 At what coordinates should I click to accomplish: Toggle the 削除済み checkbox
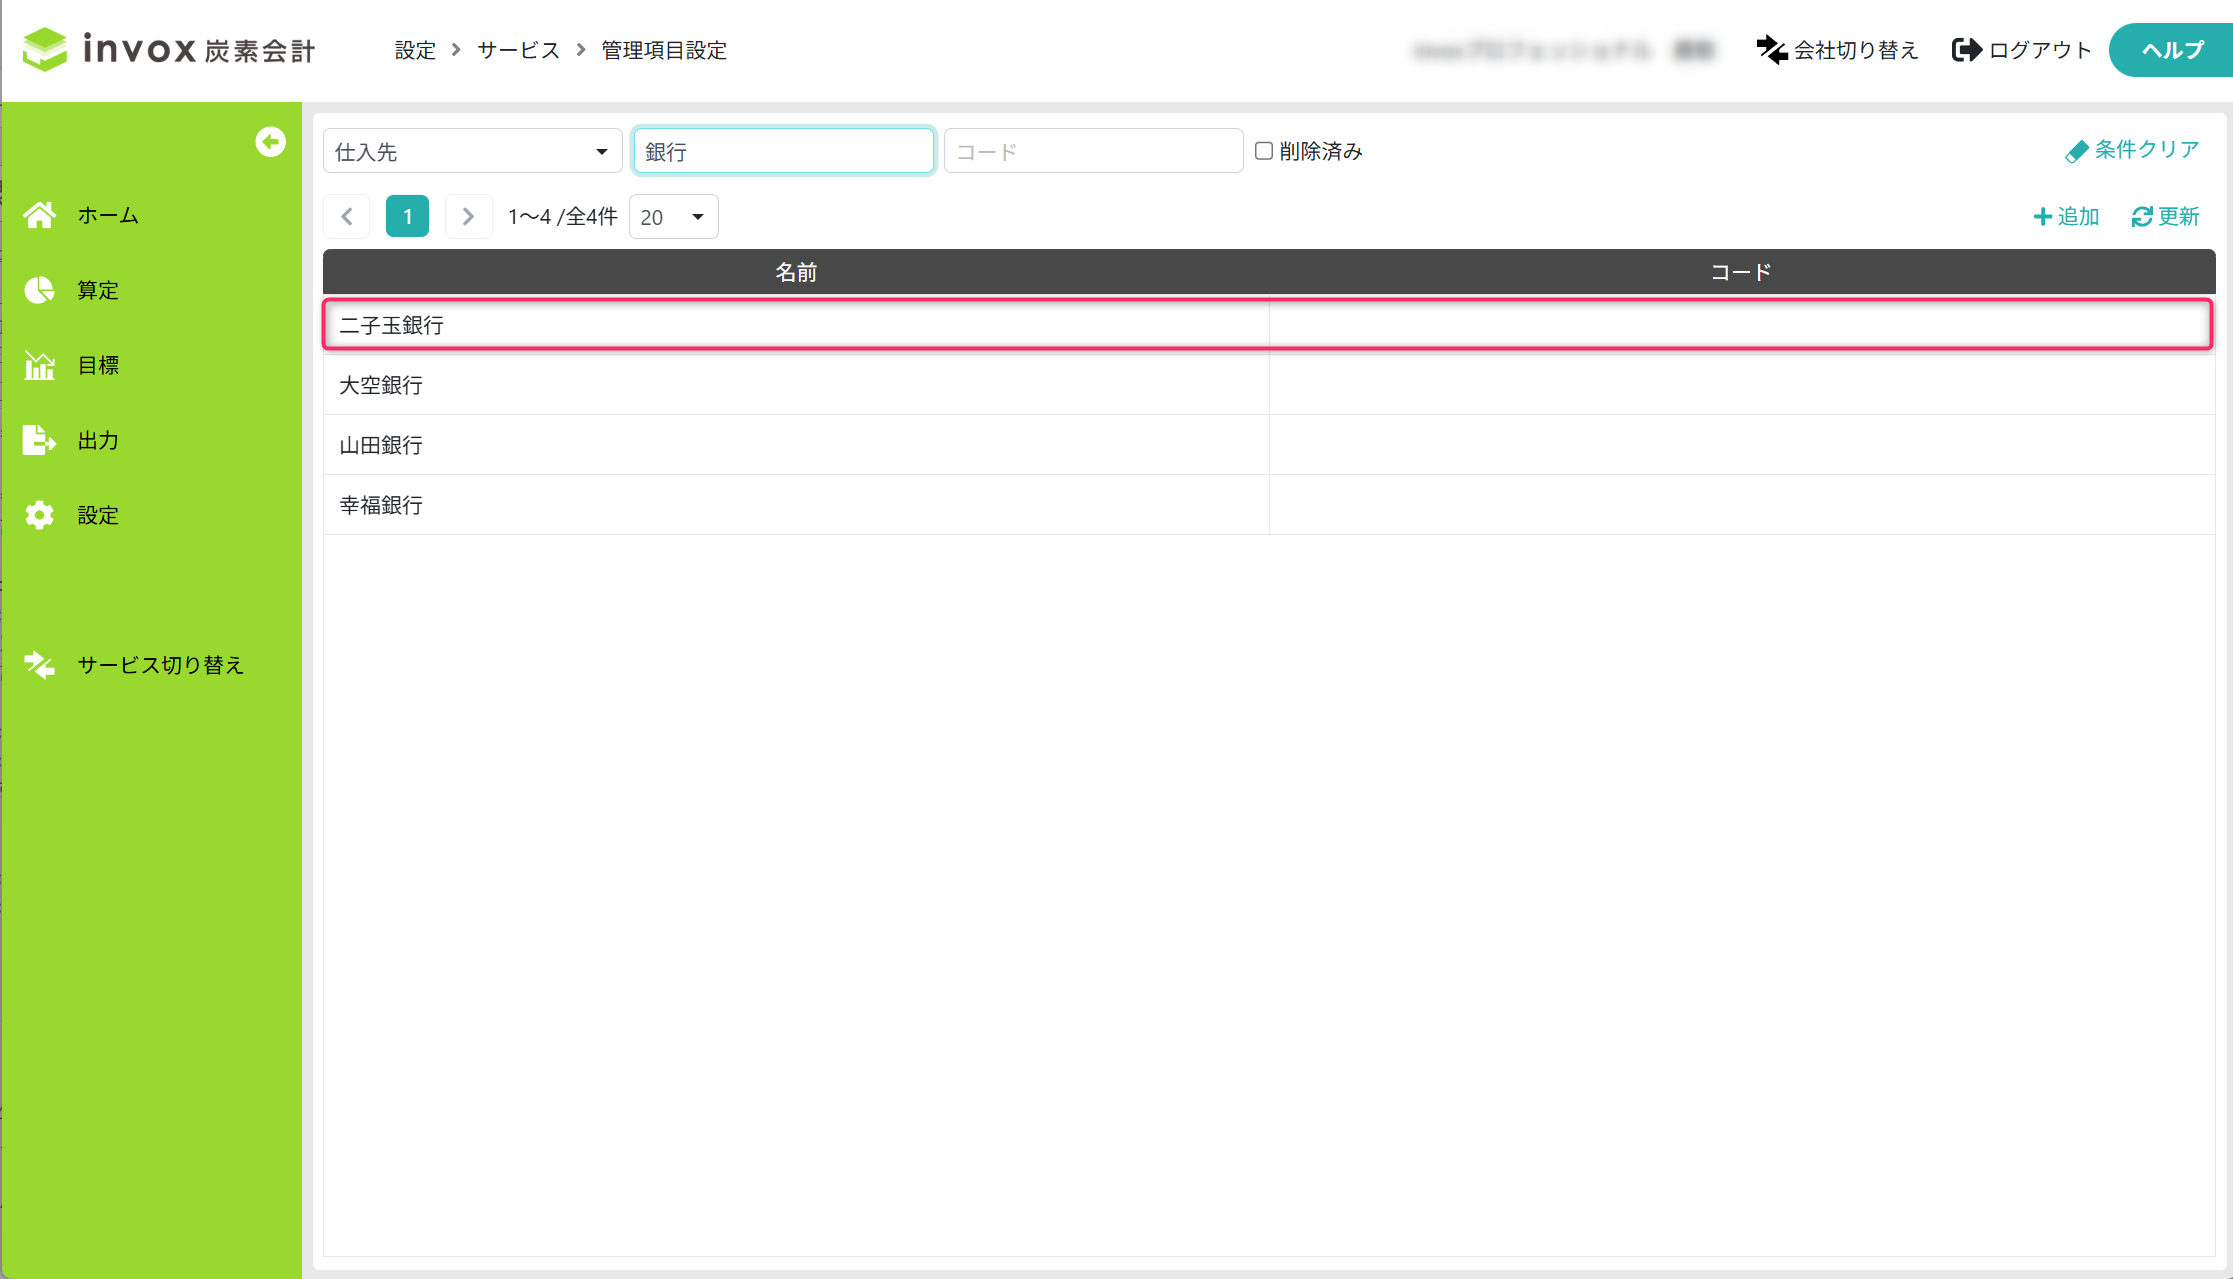[1264, 151]
